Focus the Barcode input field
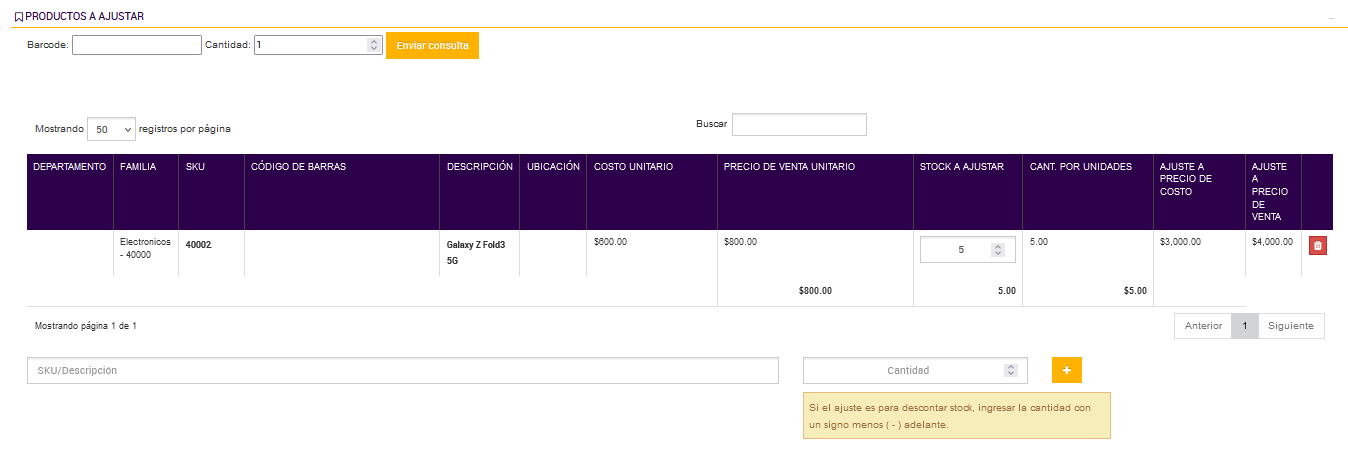The height and width of the screenshot is (465, 1348). 137,45
